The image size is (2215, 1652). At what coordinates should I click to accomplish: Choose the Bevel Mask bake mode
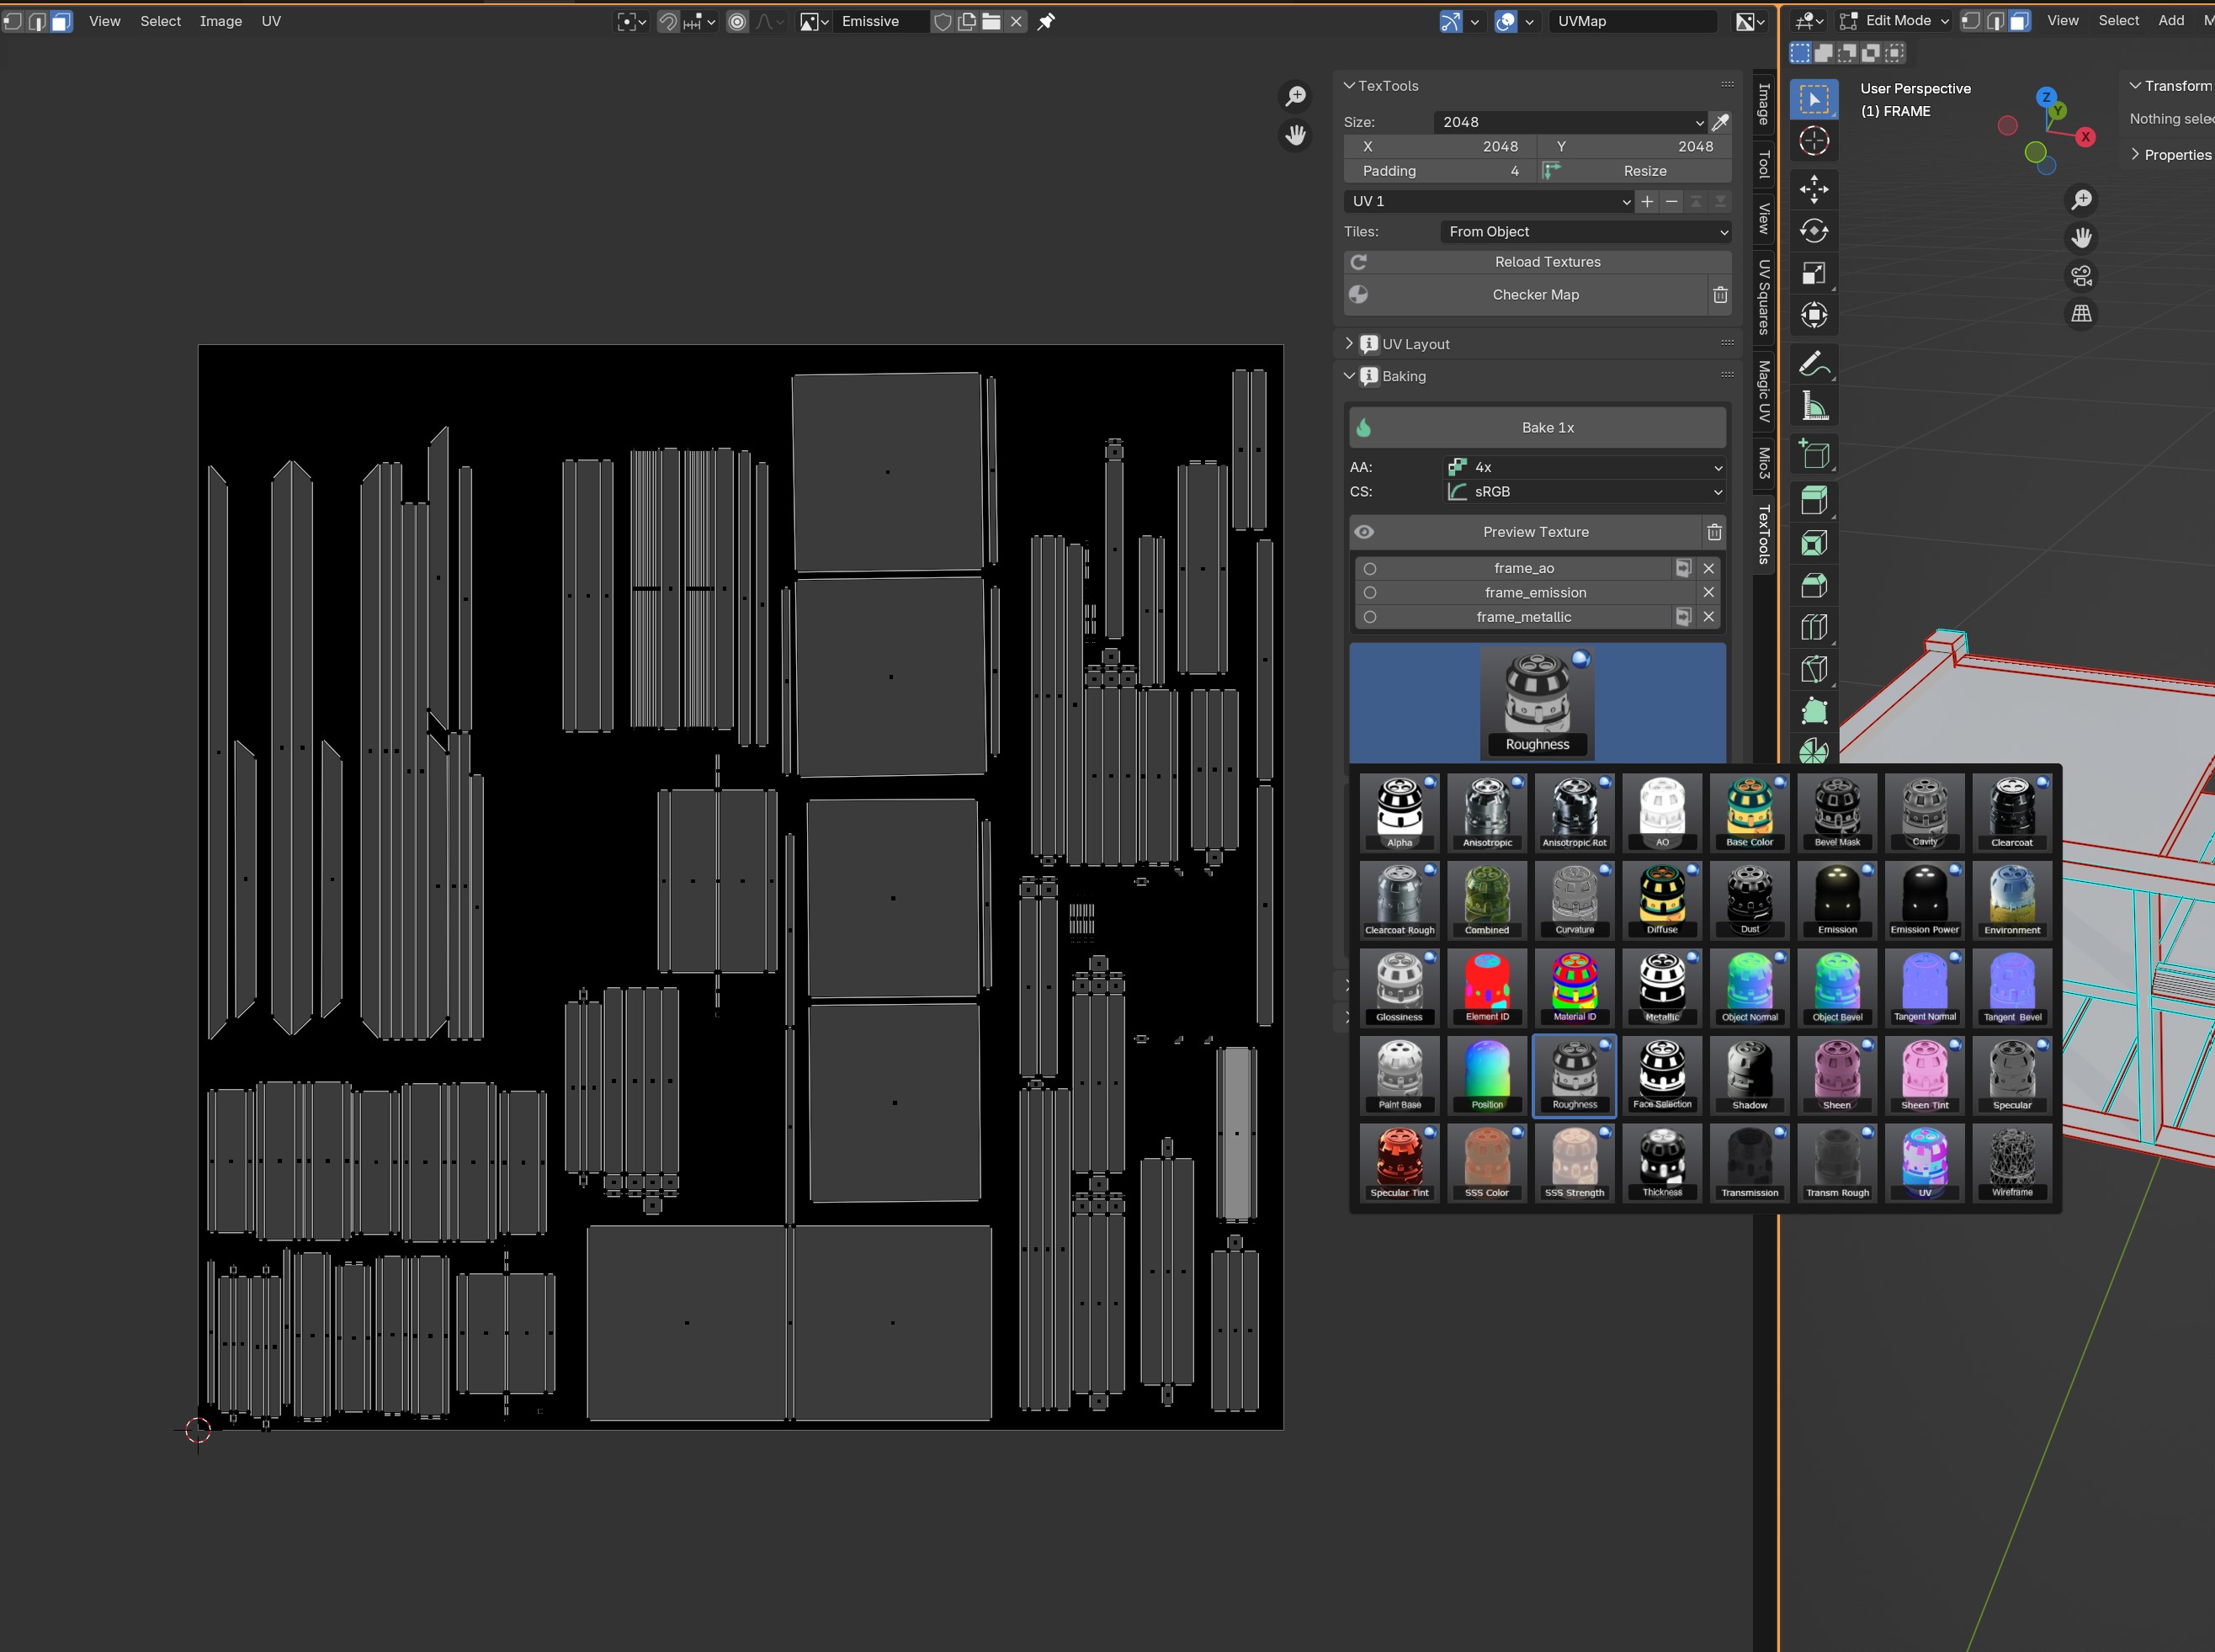(1837, 813)
